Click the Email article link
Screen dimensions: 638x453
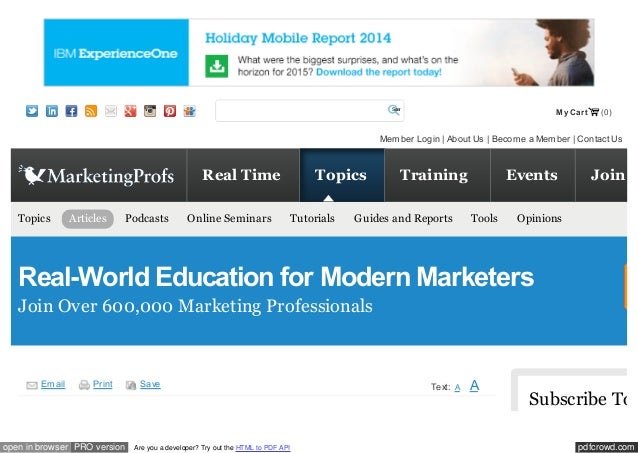click(53, 384)
